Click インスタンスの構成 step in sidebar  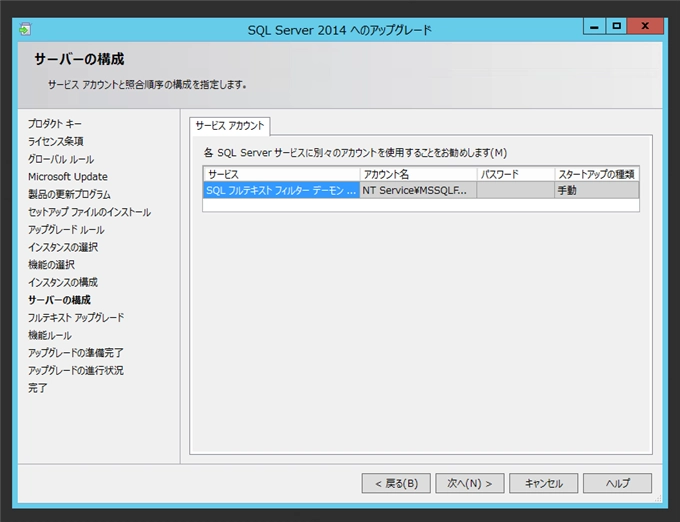63,282
